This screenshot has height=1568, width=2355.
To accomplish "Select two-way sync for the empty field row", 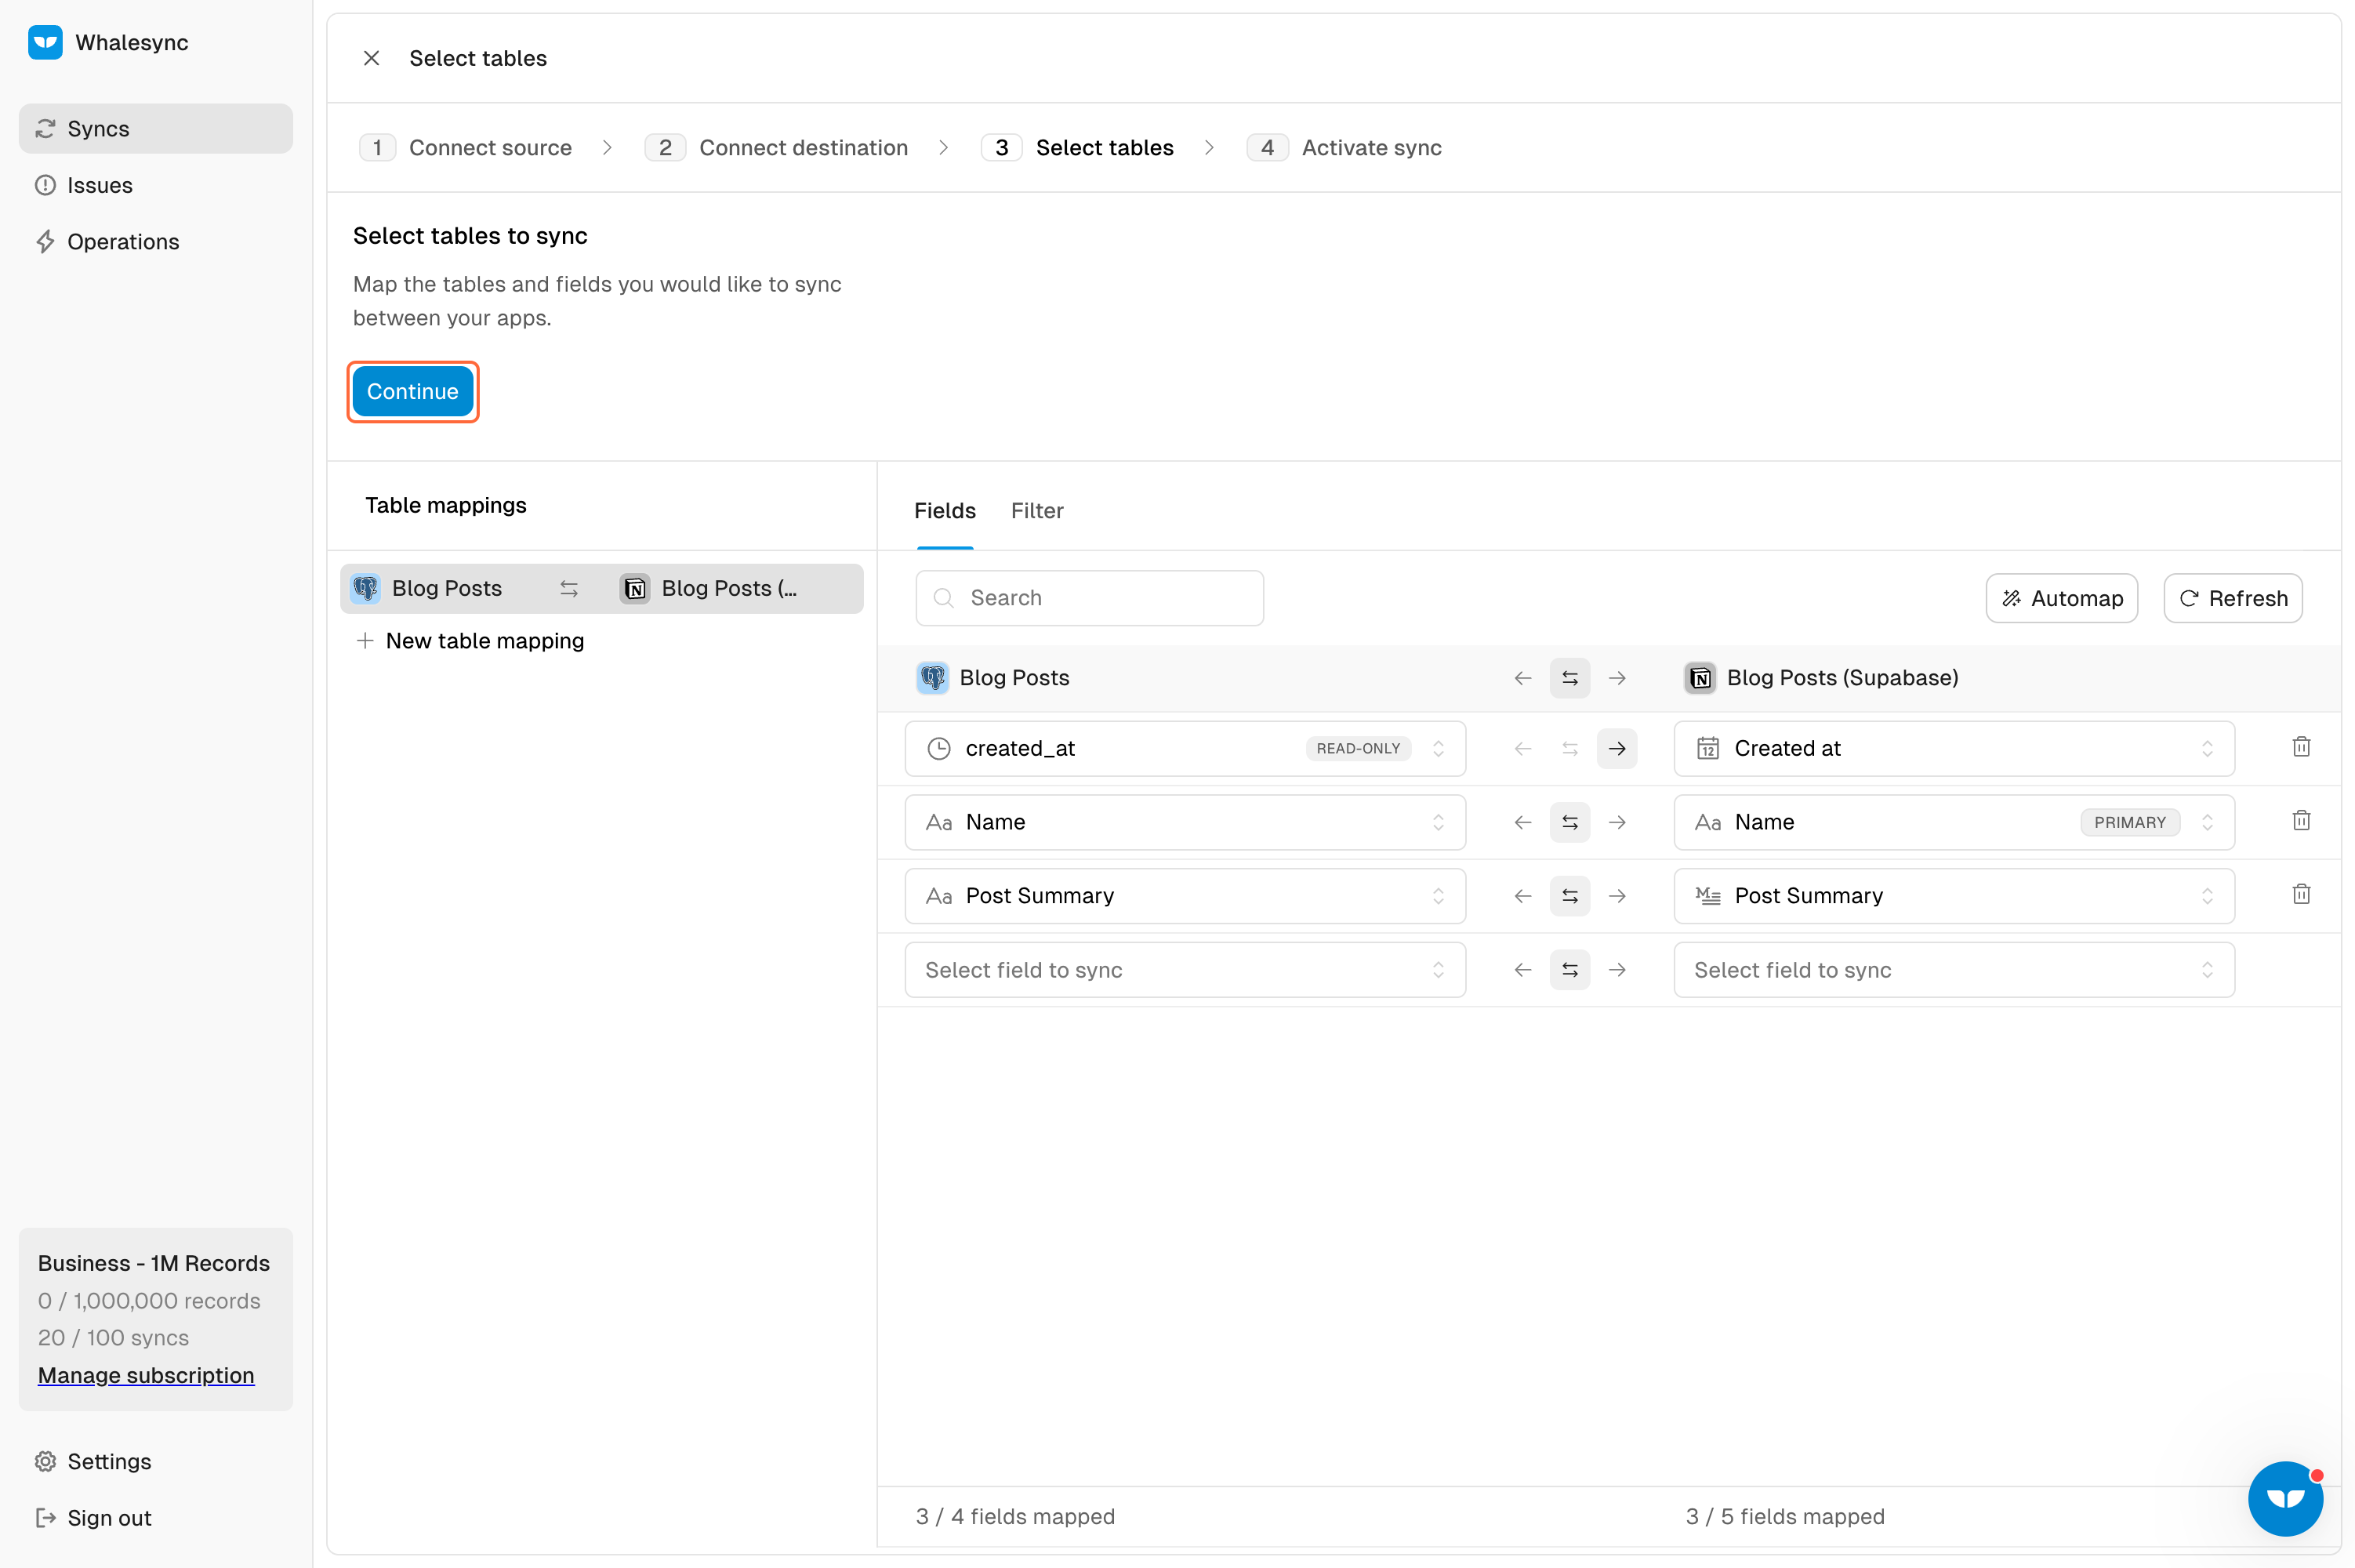I will point(1570,970).
